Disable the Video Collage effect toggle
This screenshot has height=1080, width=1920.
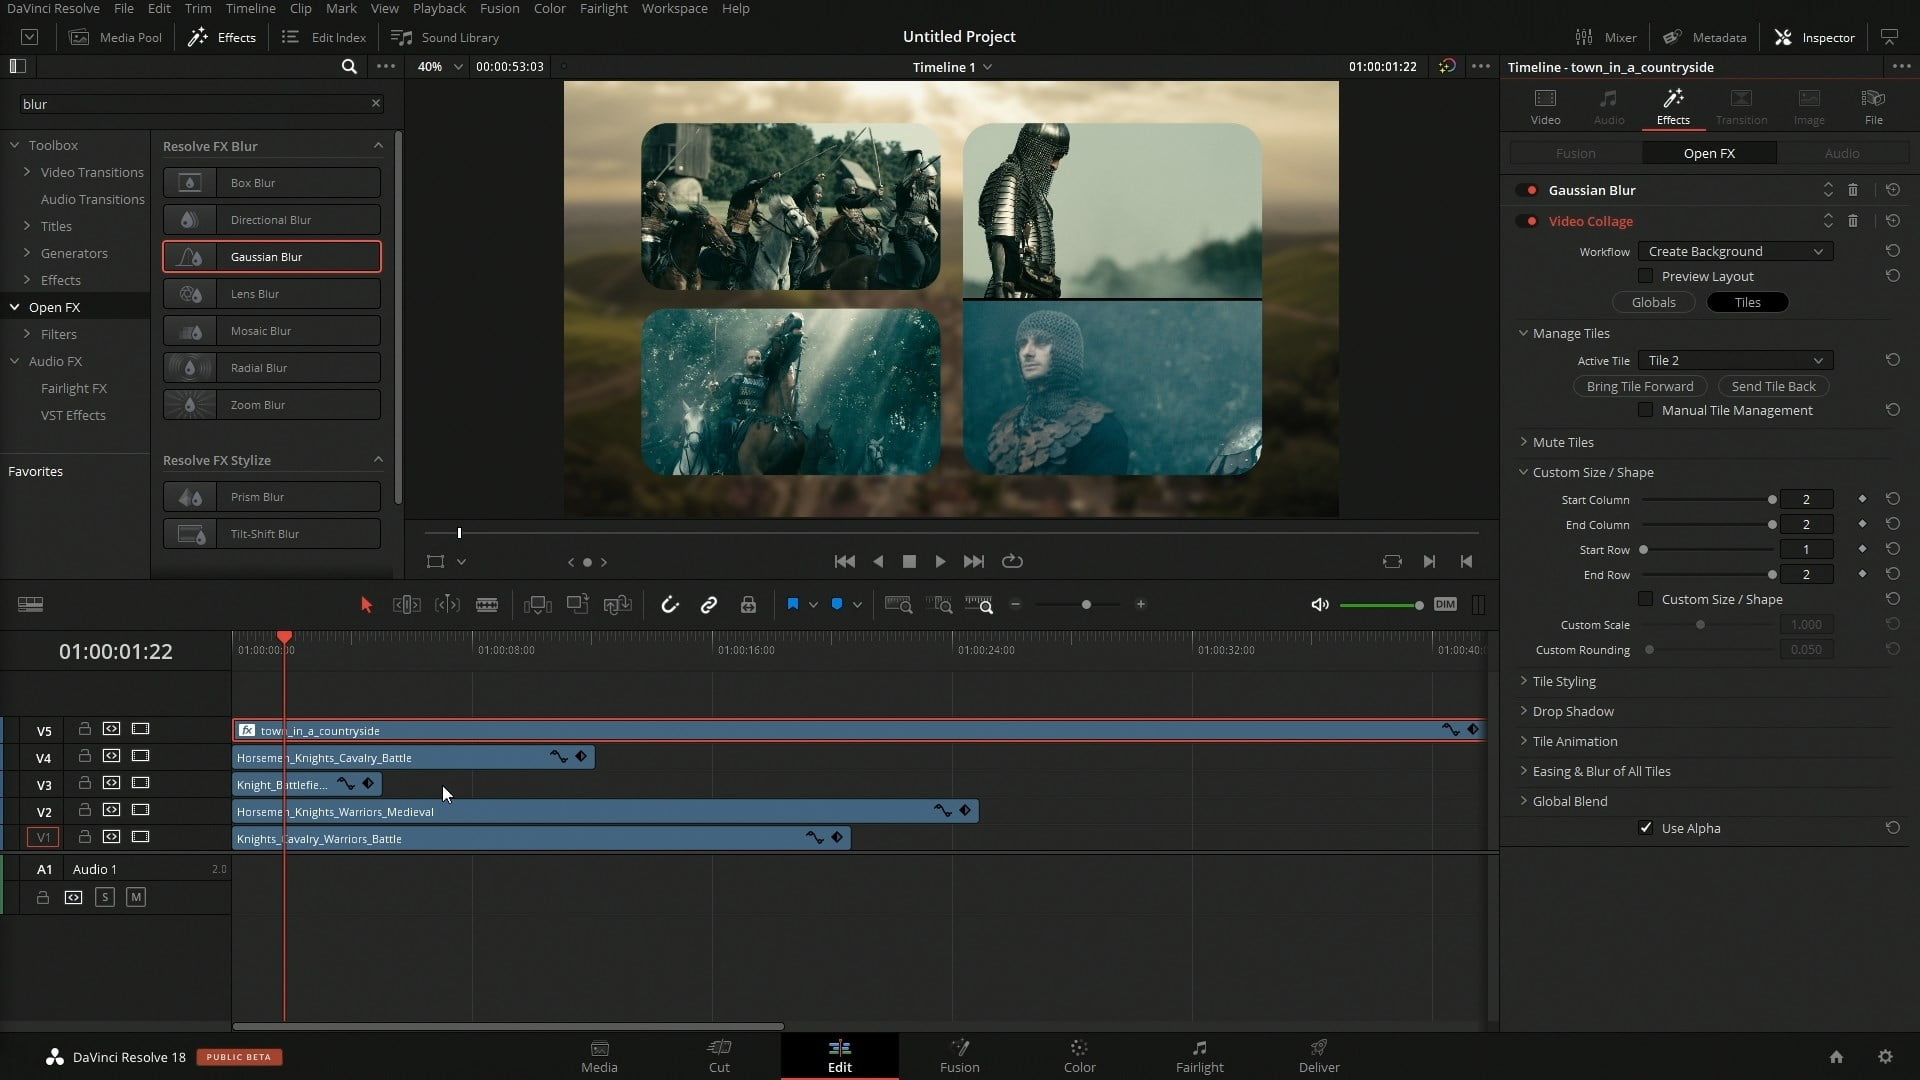pos(1529,221)
